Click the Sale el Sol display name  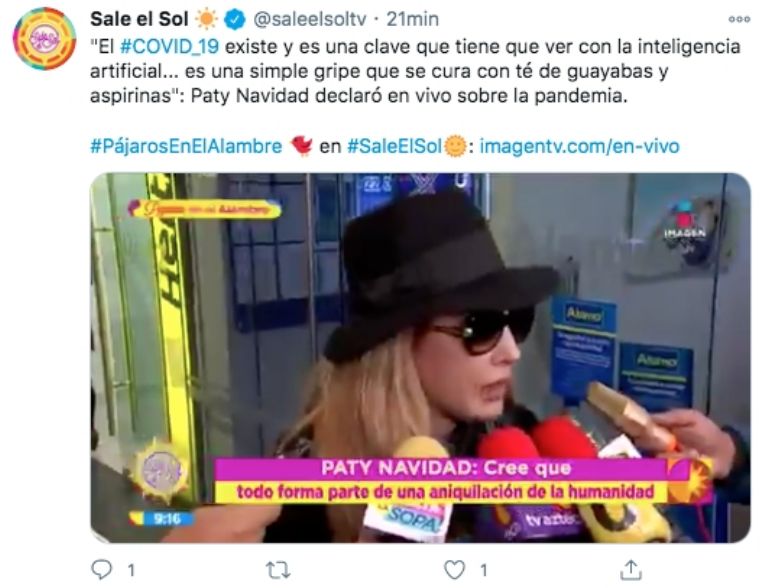[139, 19]
